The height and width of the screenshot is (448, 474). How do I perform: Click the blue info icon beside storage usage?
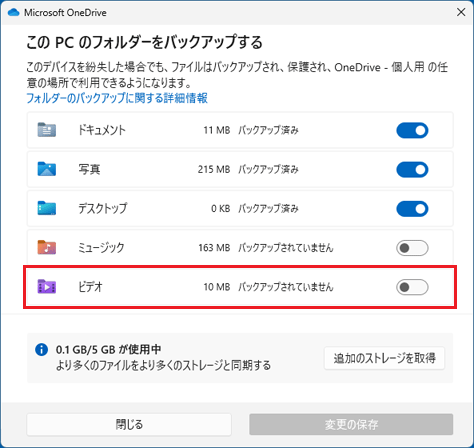41,350
